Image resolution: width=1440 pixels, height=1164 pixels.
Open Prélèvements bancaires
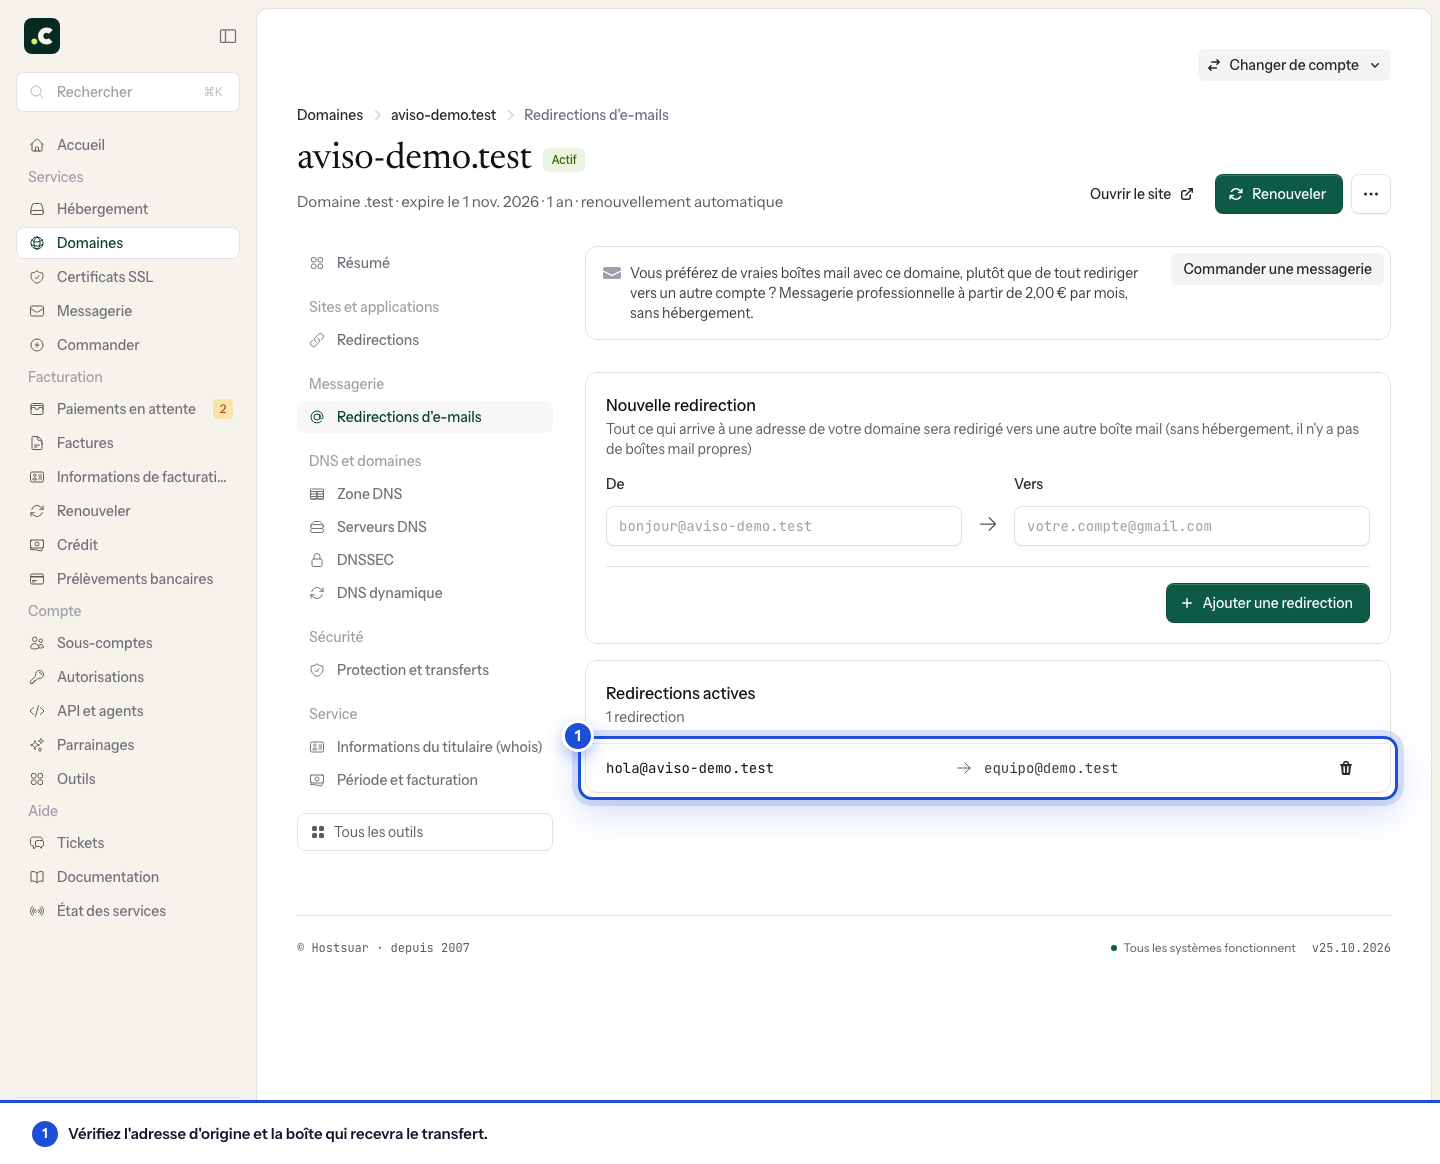(x=128, y=579)
